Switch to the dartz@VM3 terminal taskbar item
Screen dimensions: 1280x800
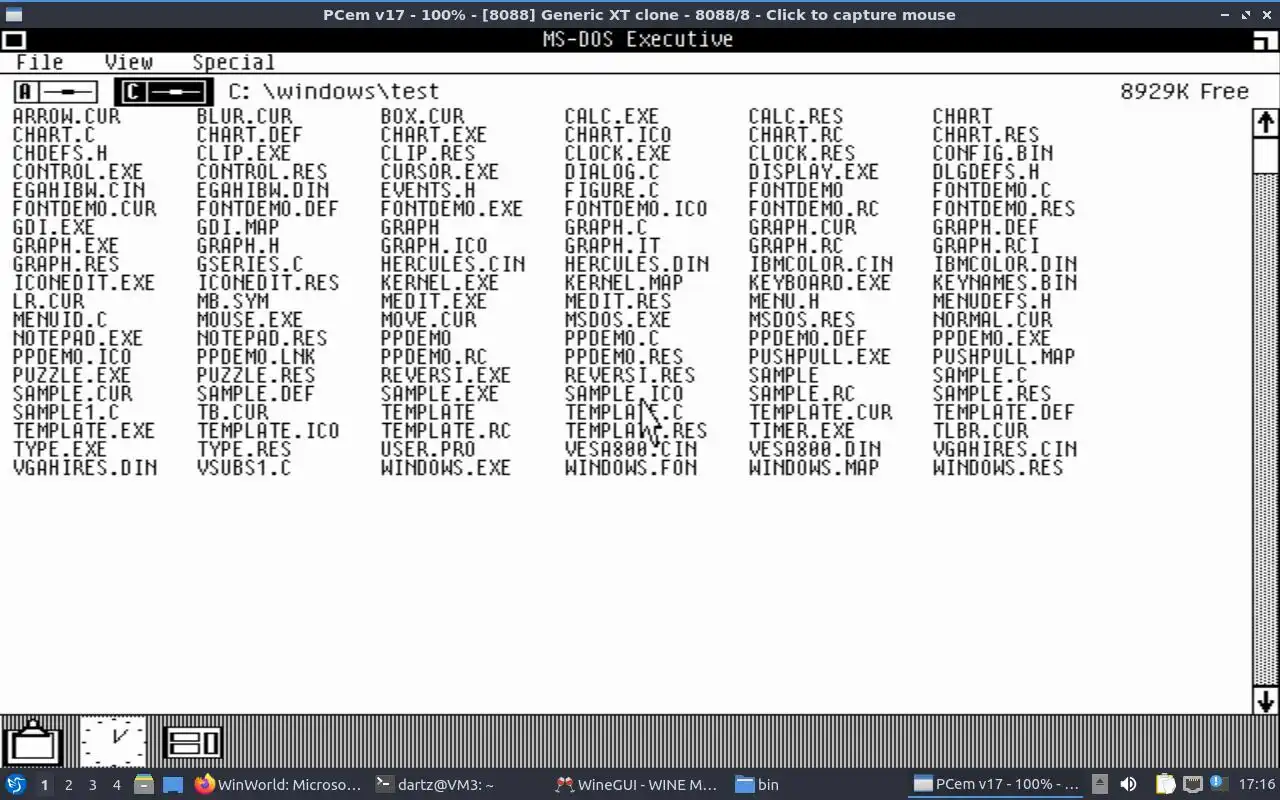435,785
